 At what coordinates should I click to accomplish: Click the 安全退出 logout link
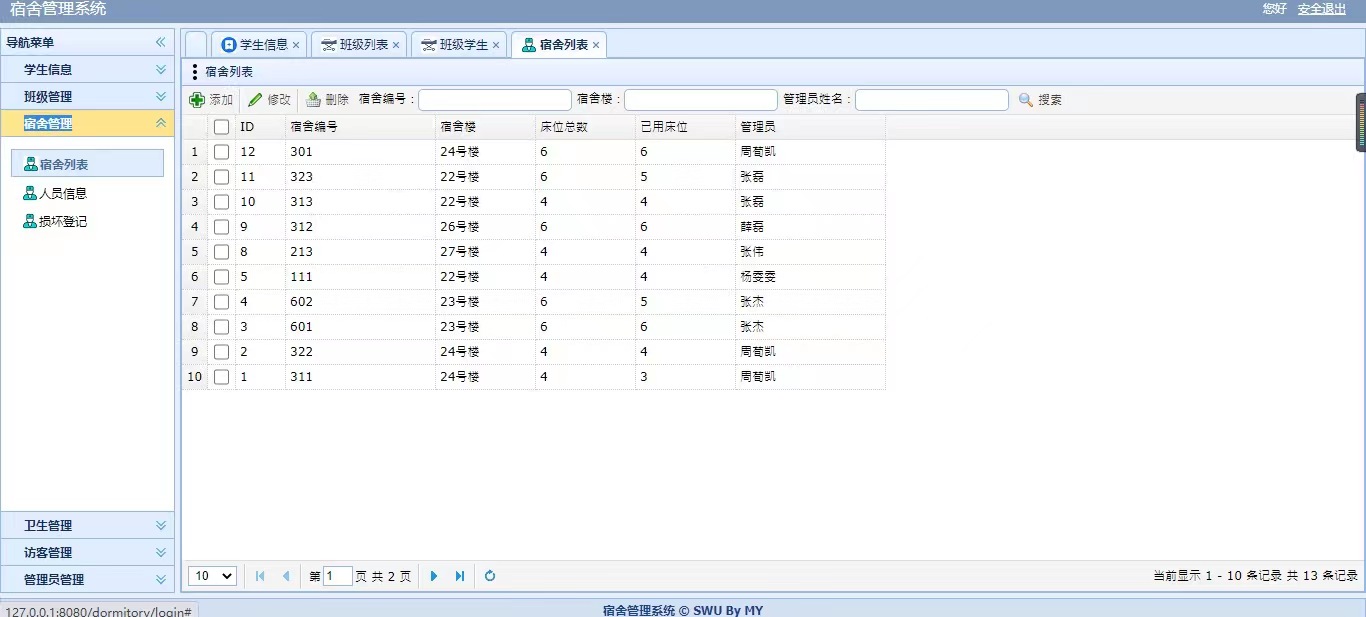click(x=1321, y=9)
